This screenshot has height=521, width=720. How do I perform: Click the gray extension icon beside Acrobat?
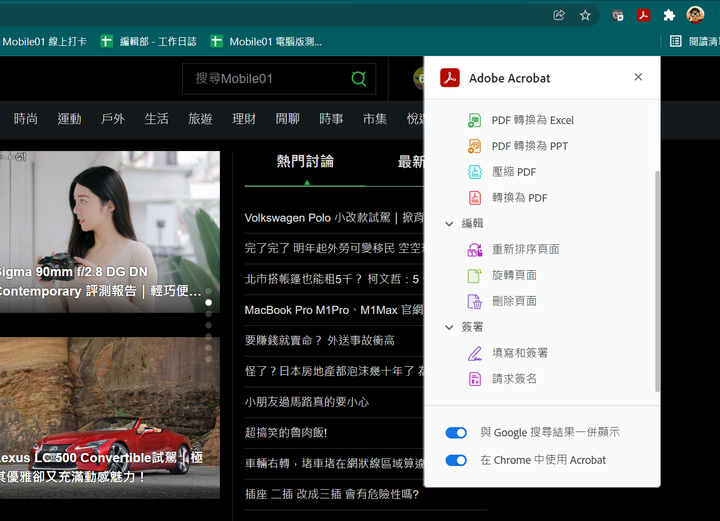618,16
